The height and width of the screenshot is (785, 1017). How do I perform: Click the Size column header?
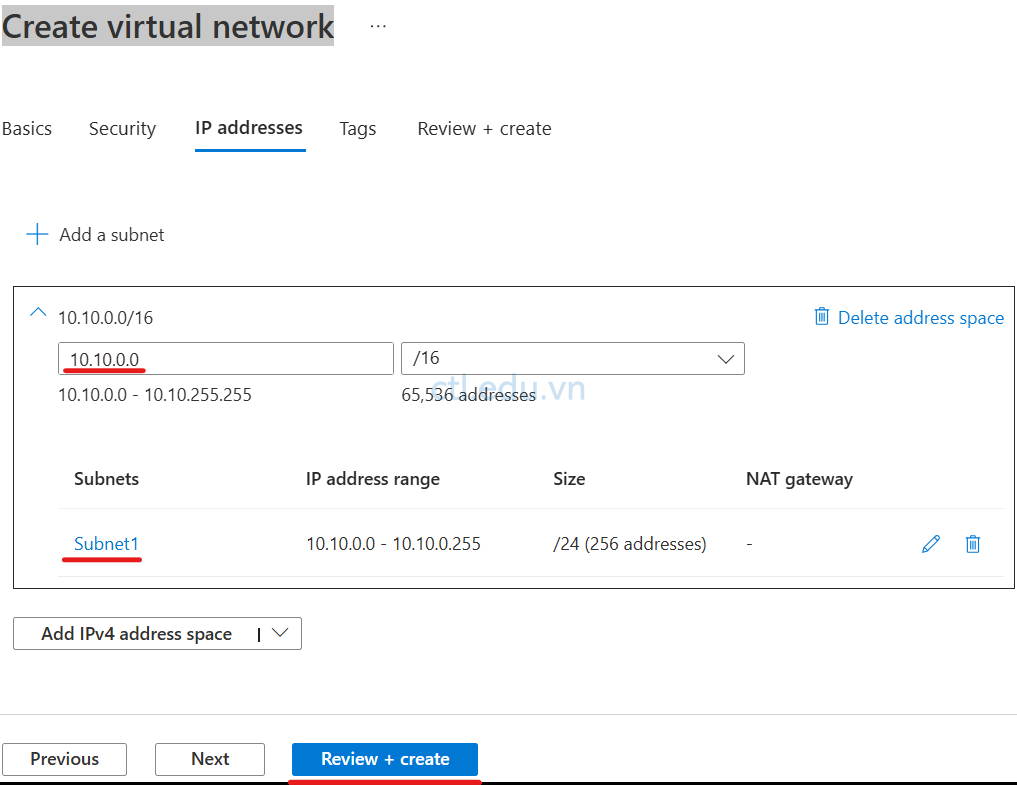(569, 479)
